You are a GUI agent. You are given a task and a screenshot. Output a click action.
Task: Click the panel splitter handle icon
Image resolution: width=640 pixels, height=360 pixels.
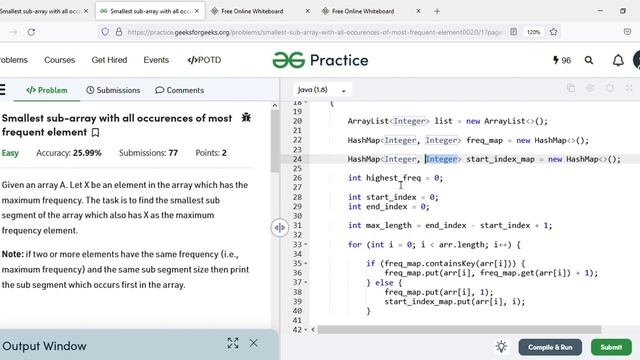280,228
